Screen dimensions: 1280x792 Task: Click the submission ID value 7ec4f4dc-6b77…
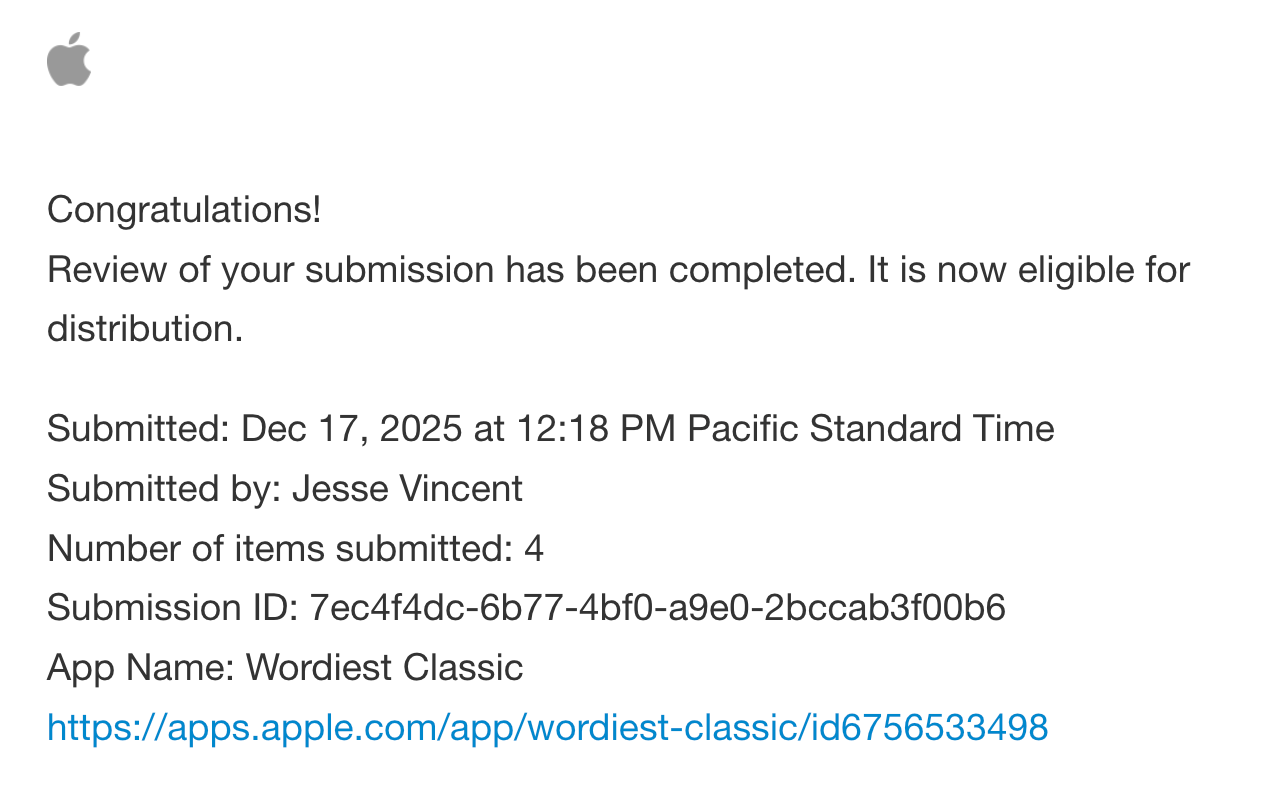tap(658, 608)
